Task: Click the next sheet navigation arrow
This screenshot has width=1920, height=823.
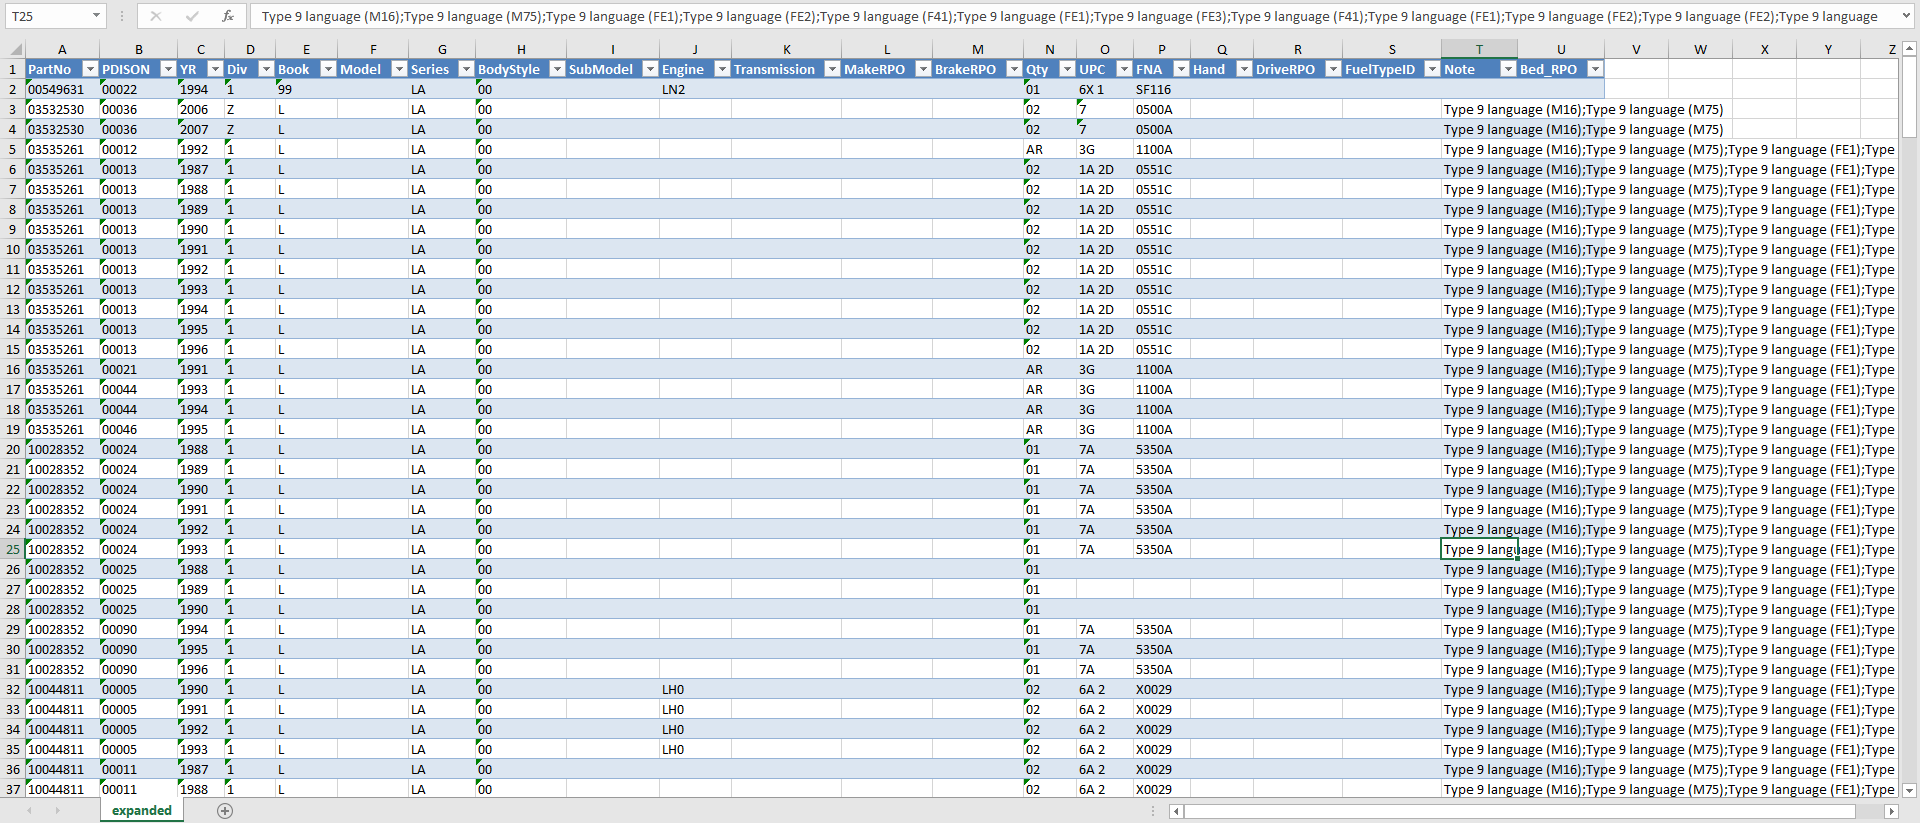Action: (57, 811)
